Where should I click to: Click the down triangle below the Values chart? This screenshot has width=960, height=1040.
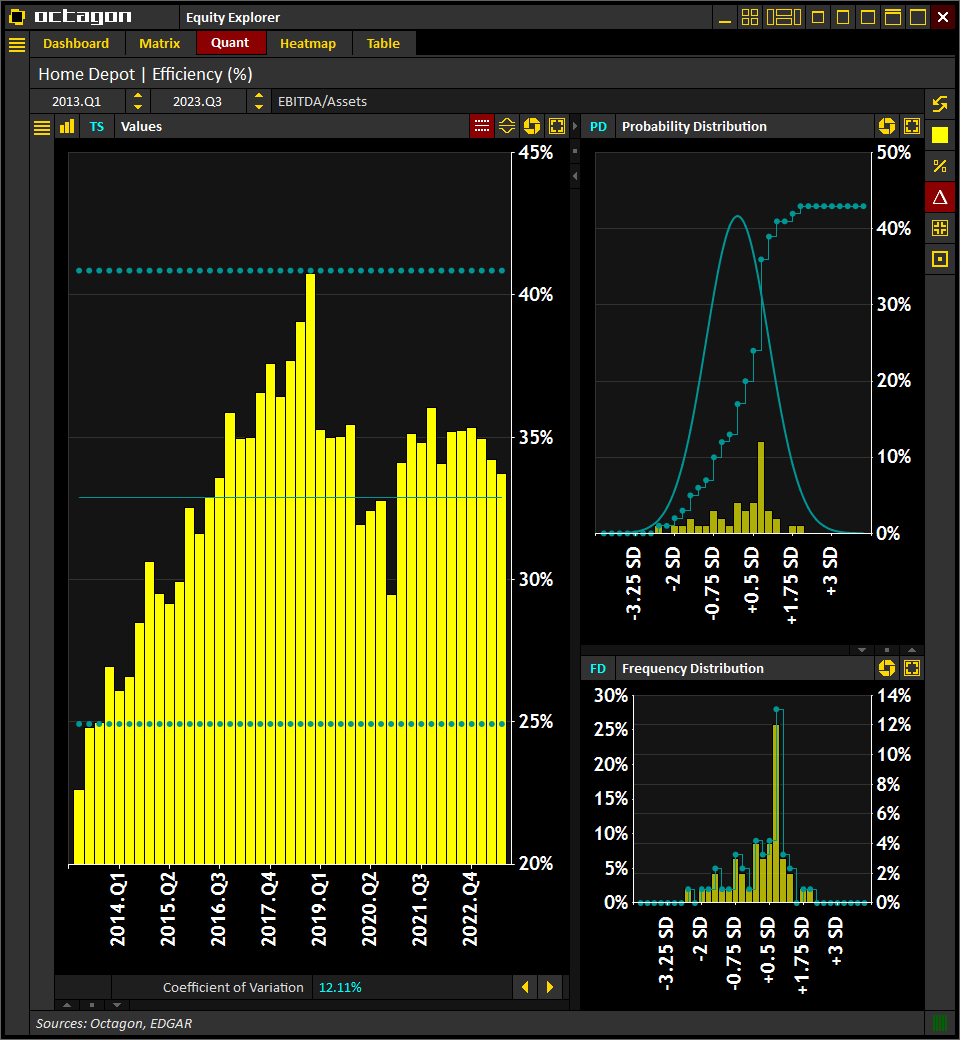tap(117, 1004)
